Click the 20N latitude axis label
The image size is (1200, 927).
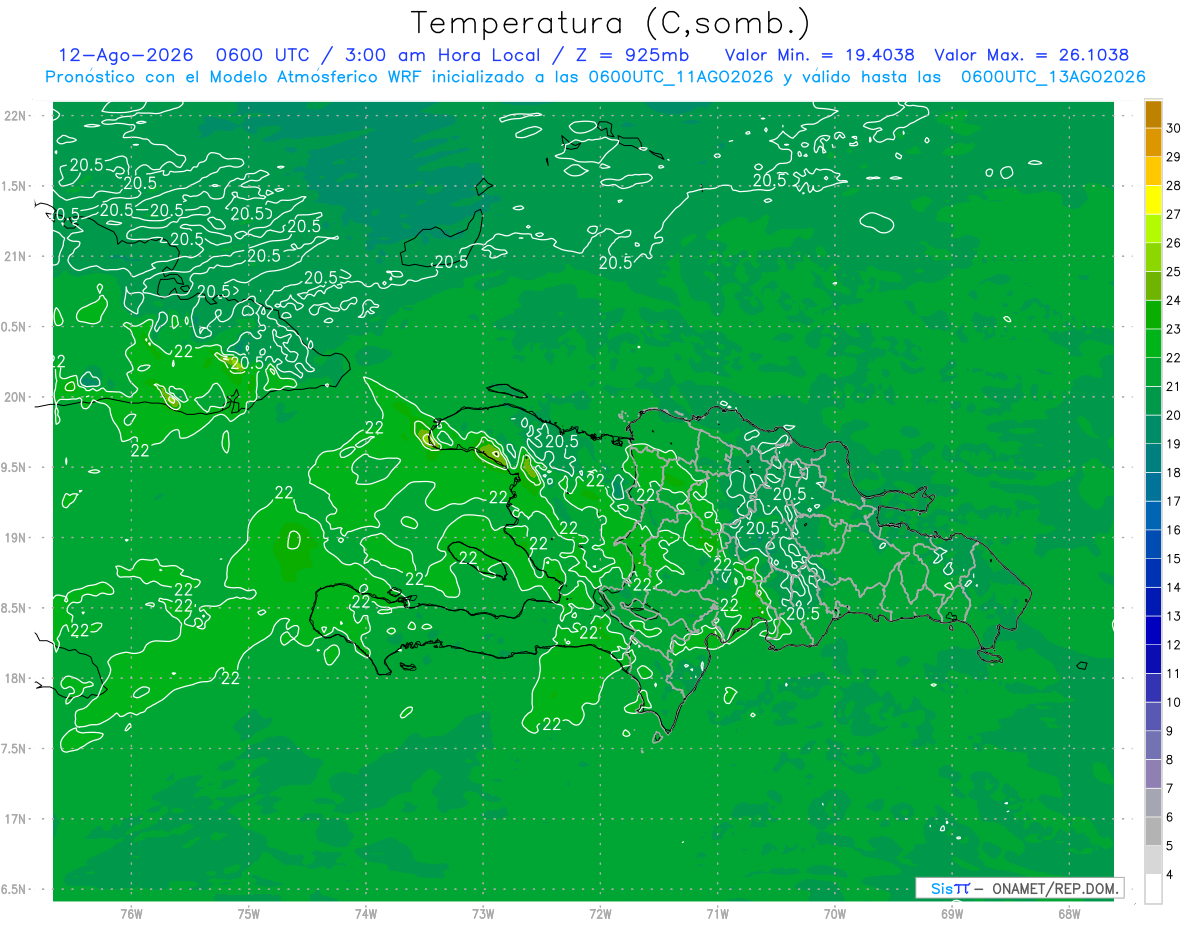click(14, 397)
